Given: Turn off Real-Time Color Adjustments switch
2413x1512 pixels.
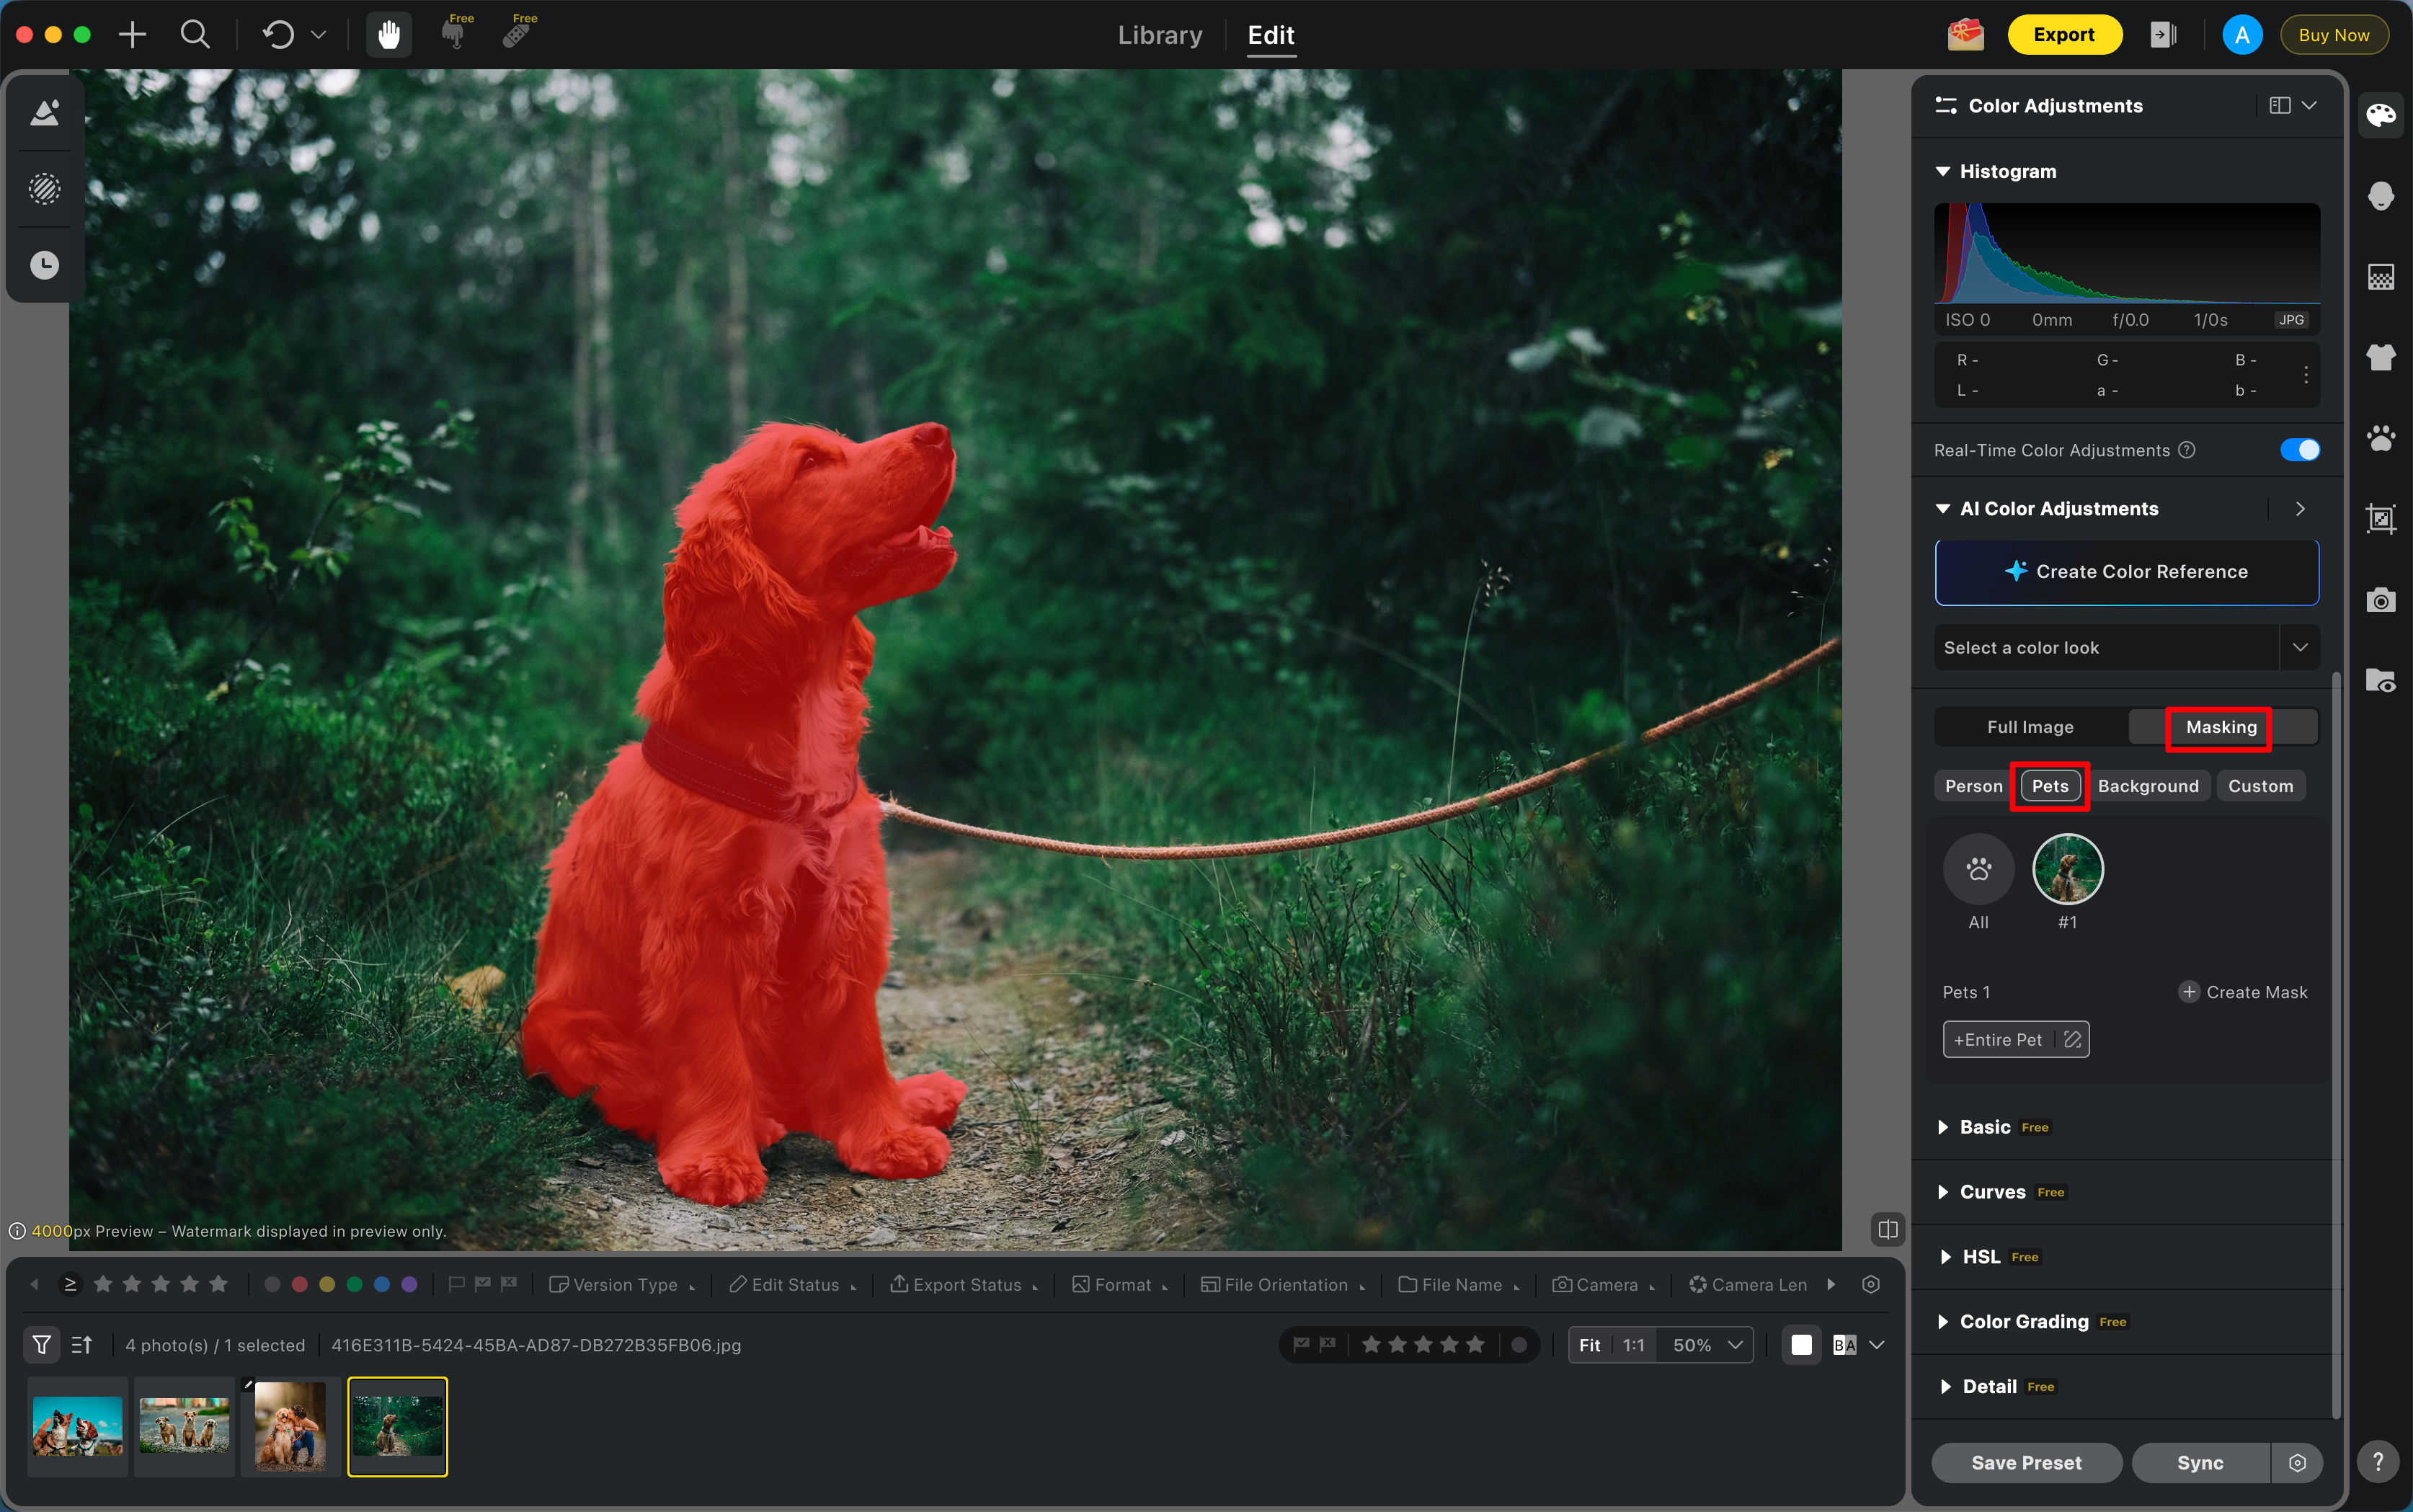Looking at the screenshot, I should (x=2299, y=450).
